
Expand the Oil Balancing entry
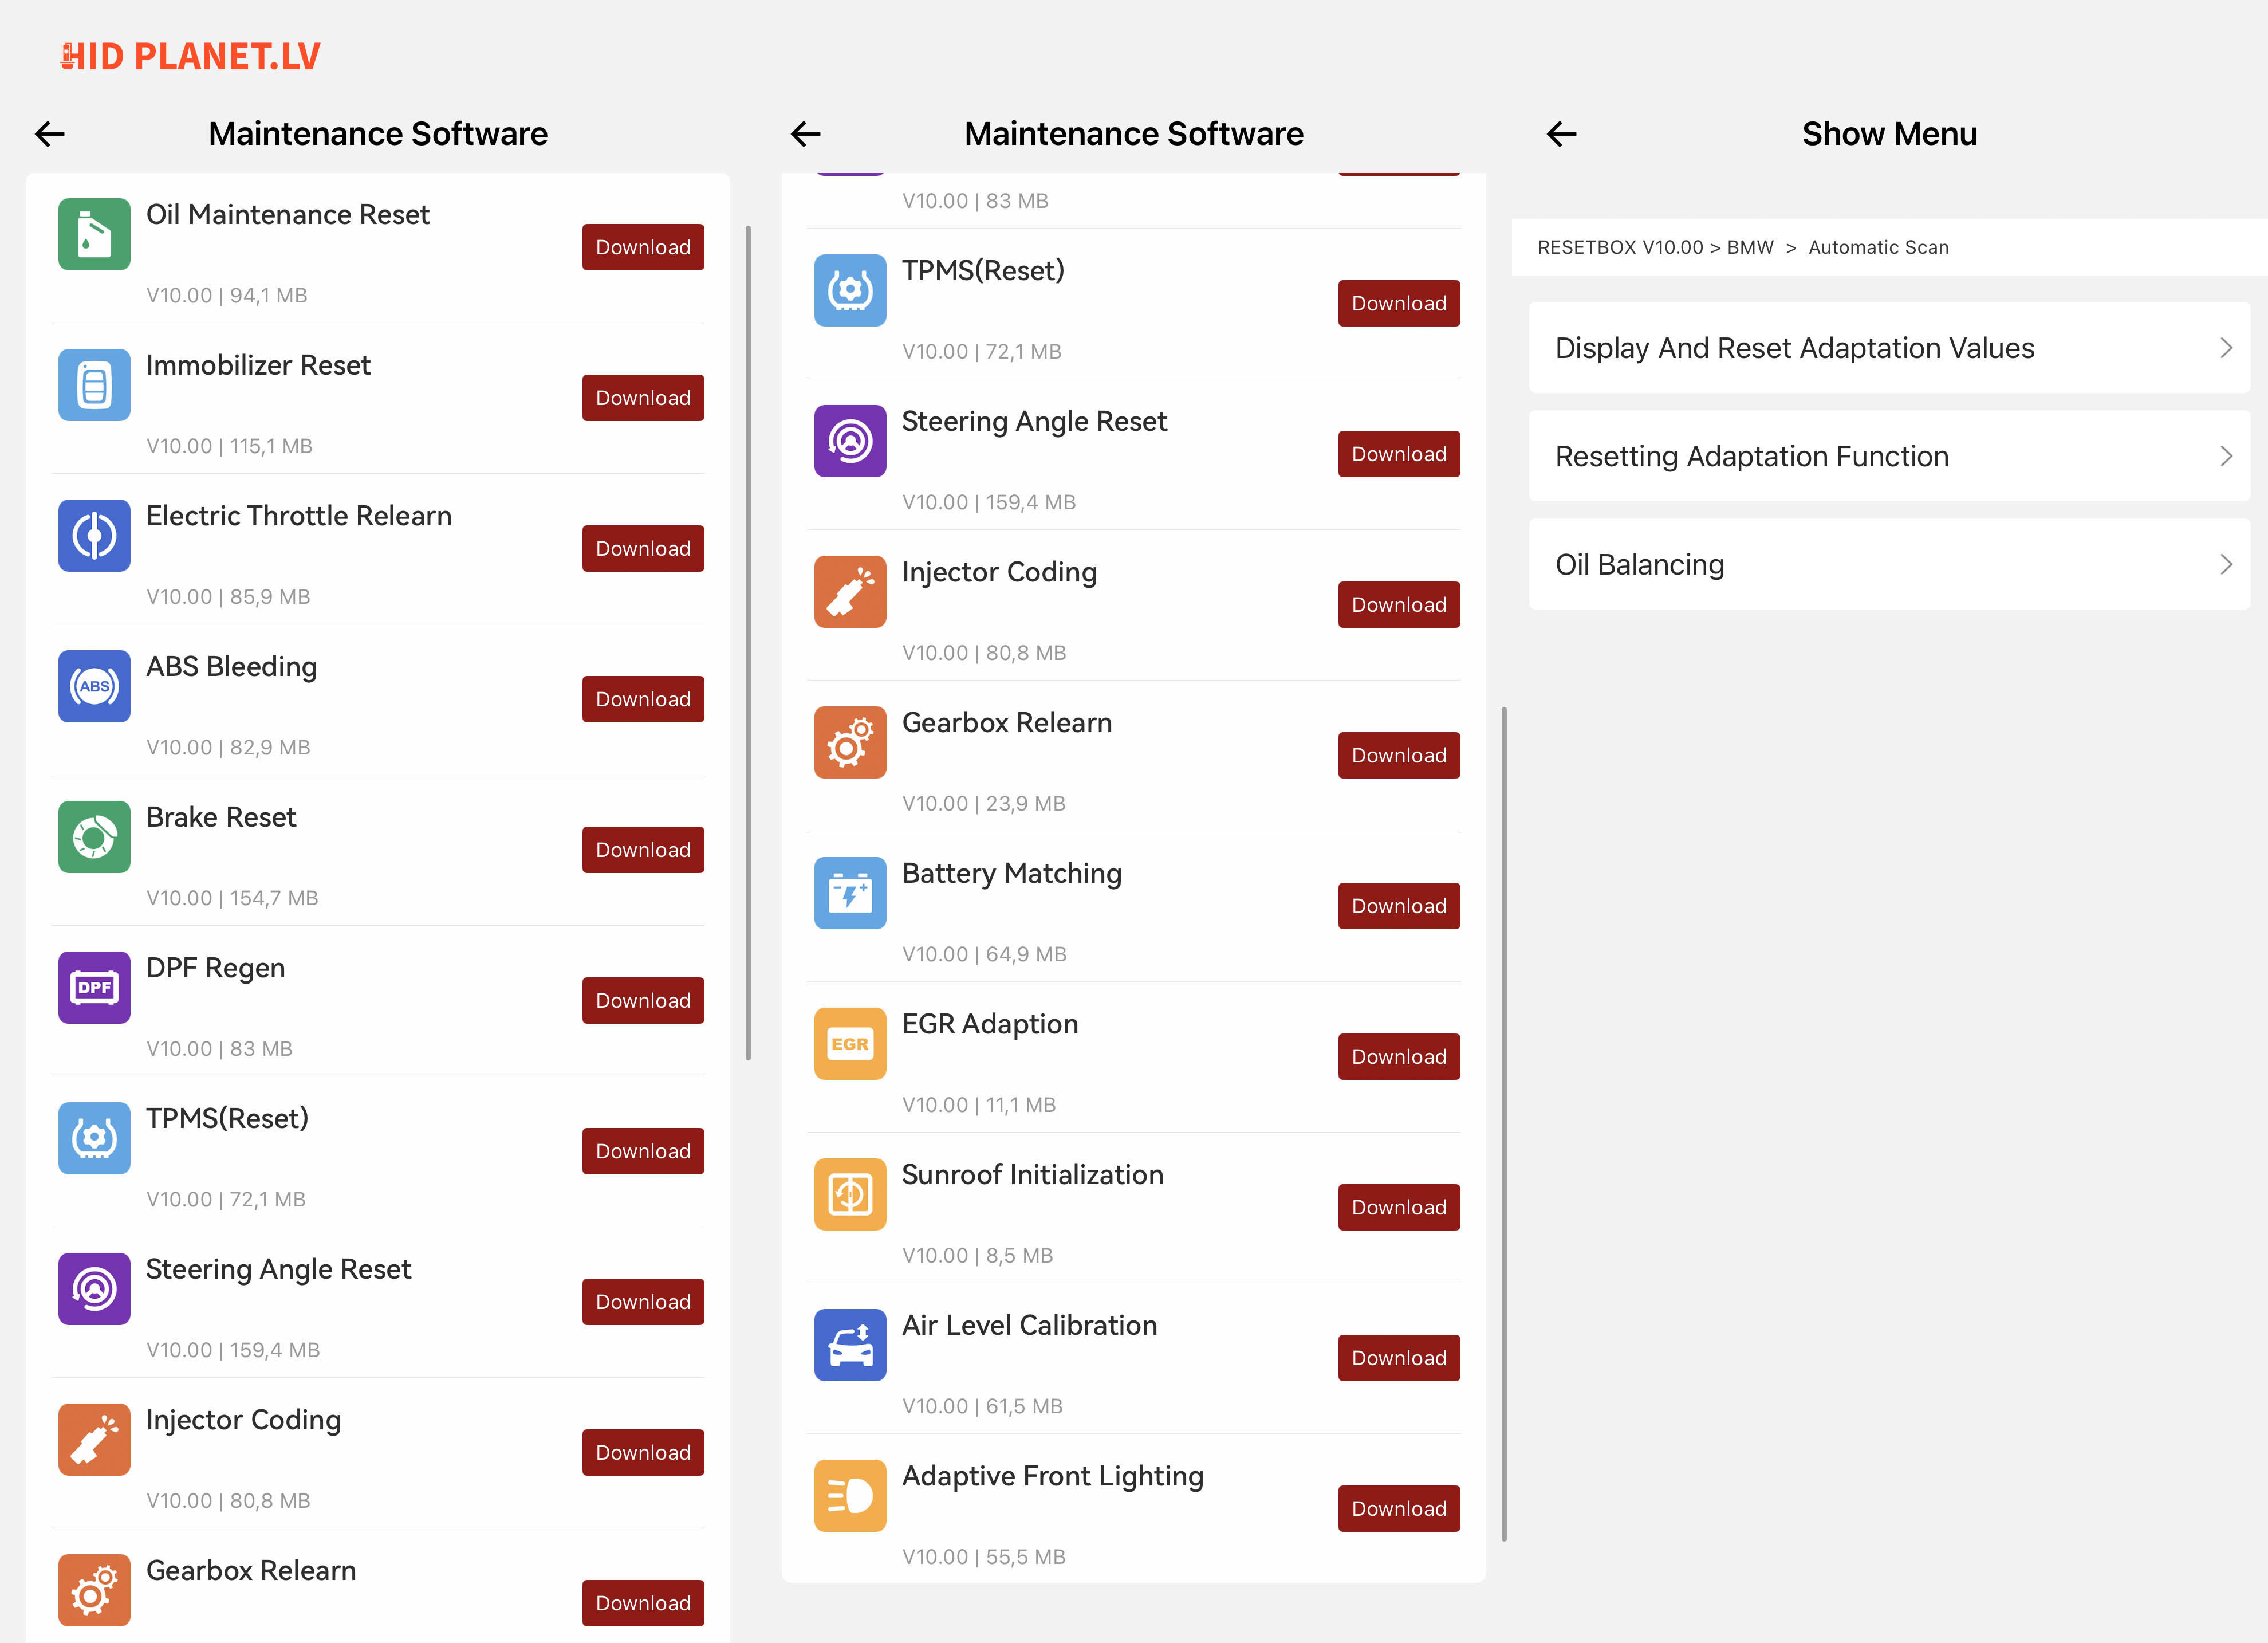[x=1889, y=564]
